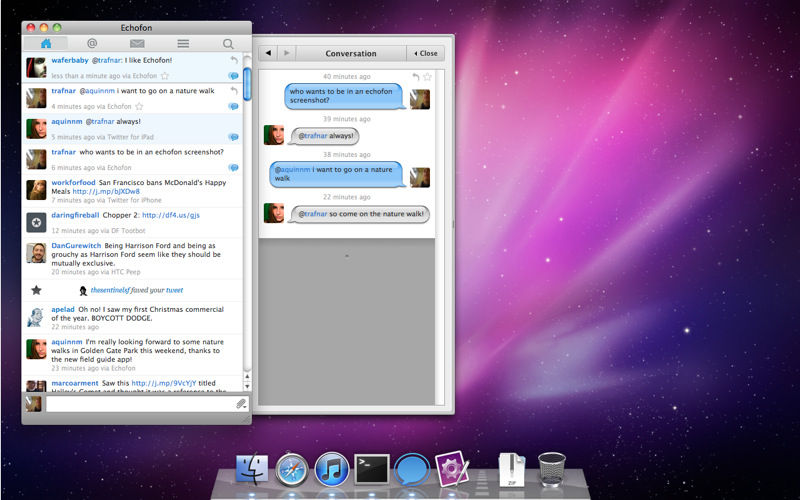Viewport: 800px width, 500px height.
Task: Select the blue 'nature walk' conversation bubble
Action: 337,174
